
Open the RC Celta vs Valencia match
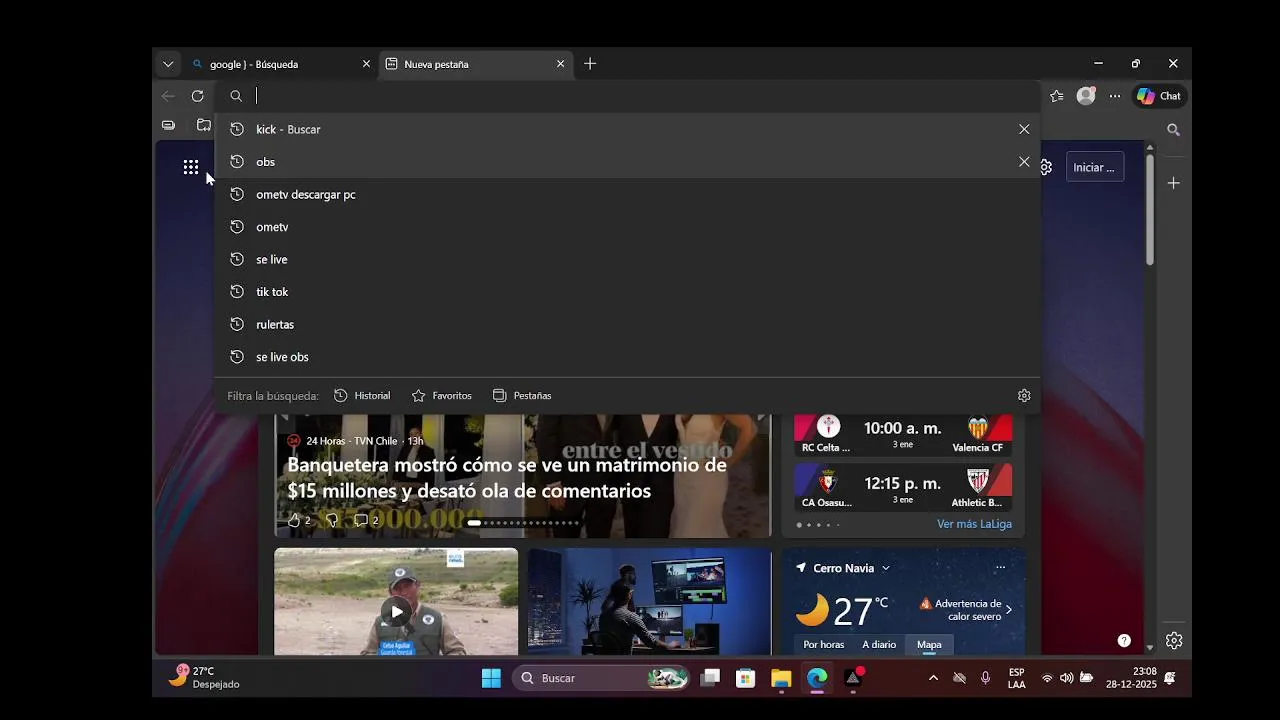tap(903, 435)
